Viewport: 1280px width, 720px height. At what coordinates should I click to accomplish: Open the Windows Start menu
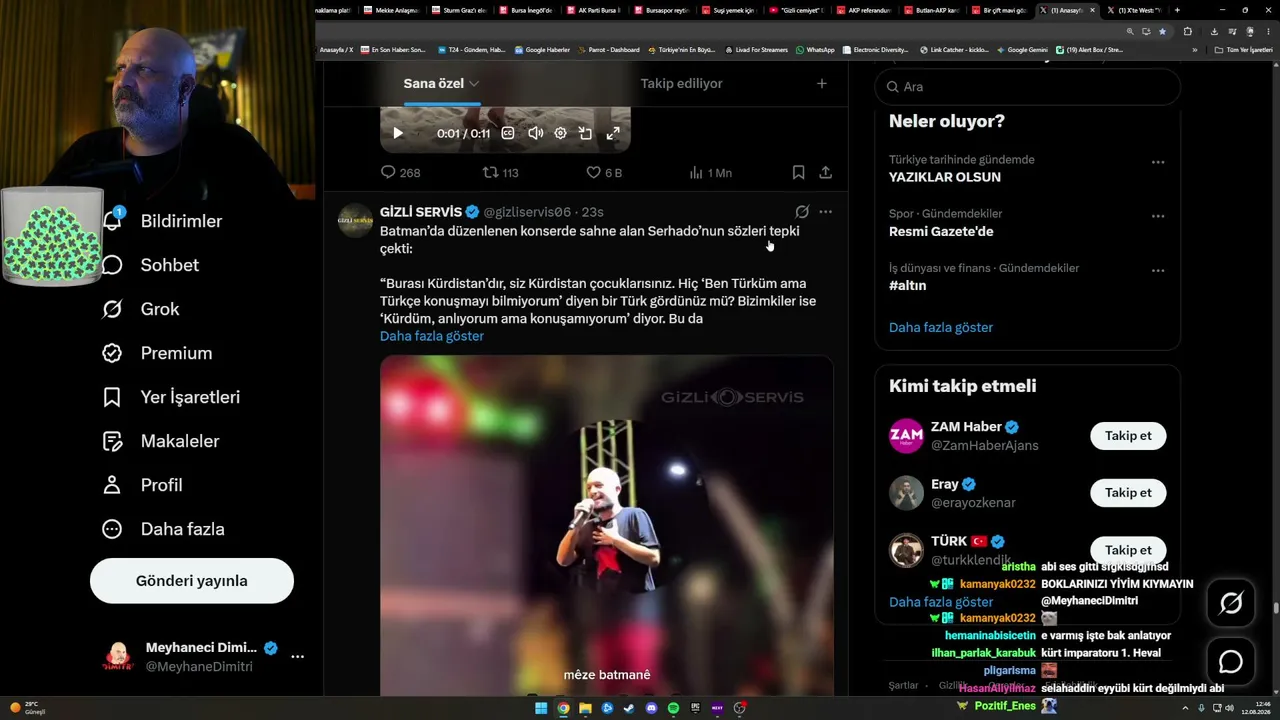pyautogui.click(x=541, y=708)
